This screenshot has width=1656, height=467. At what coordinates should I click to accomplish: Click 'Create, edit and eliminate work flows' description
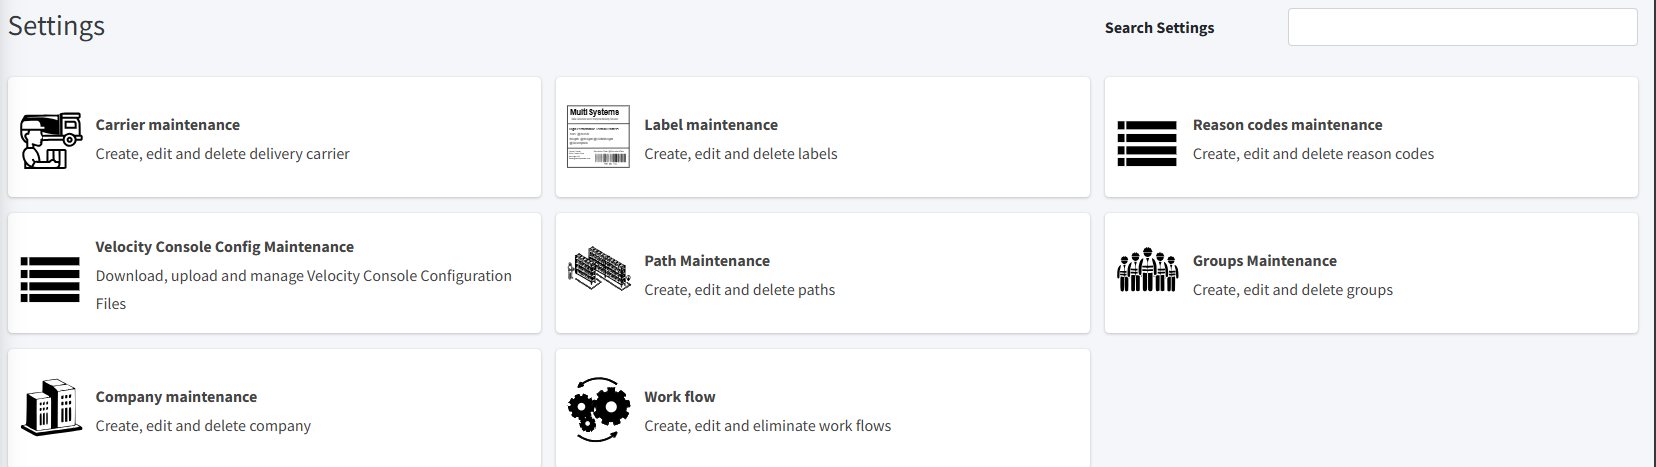coord(767,426)
